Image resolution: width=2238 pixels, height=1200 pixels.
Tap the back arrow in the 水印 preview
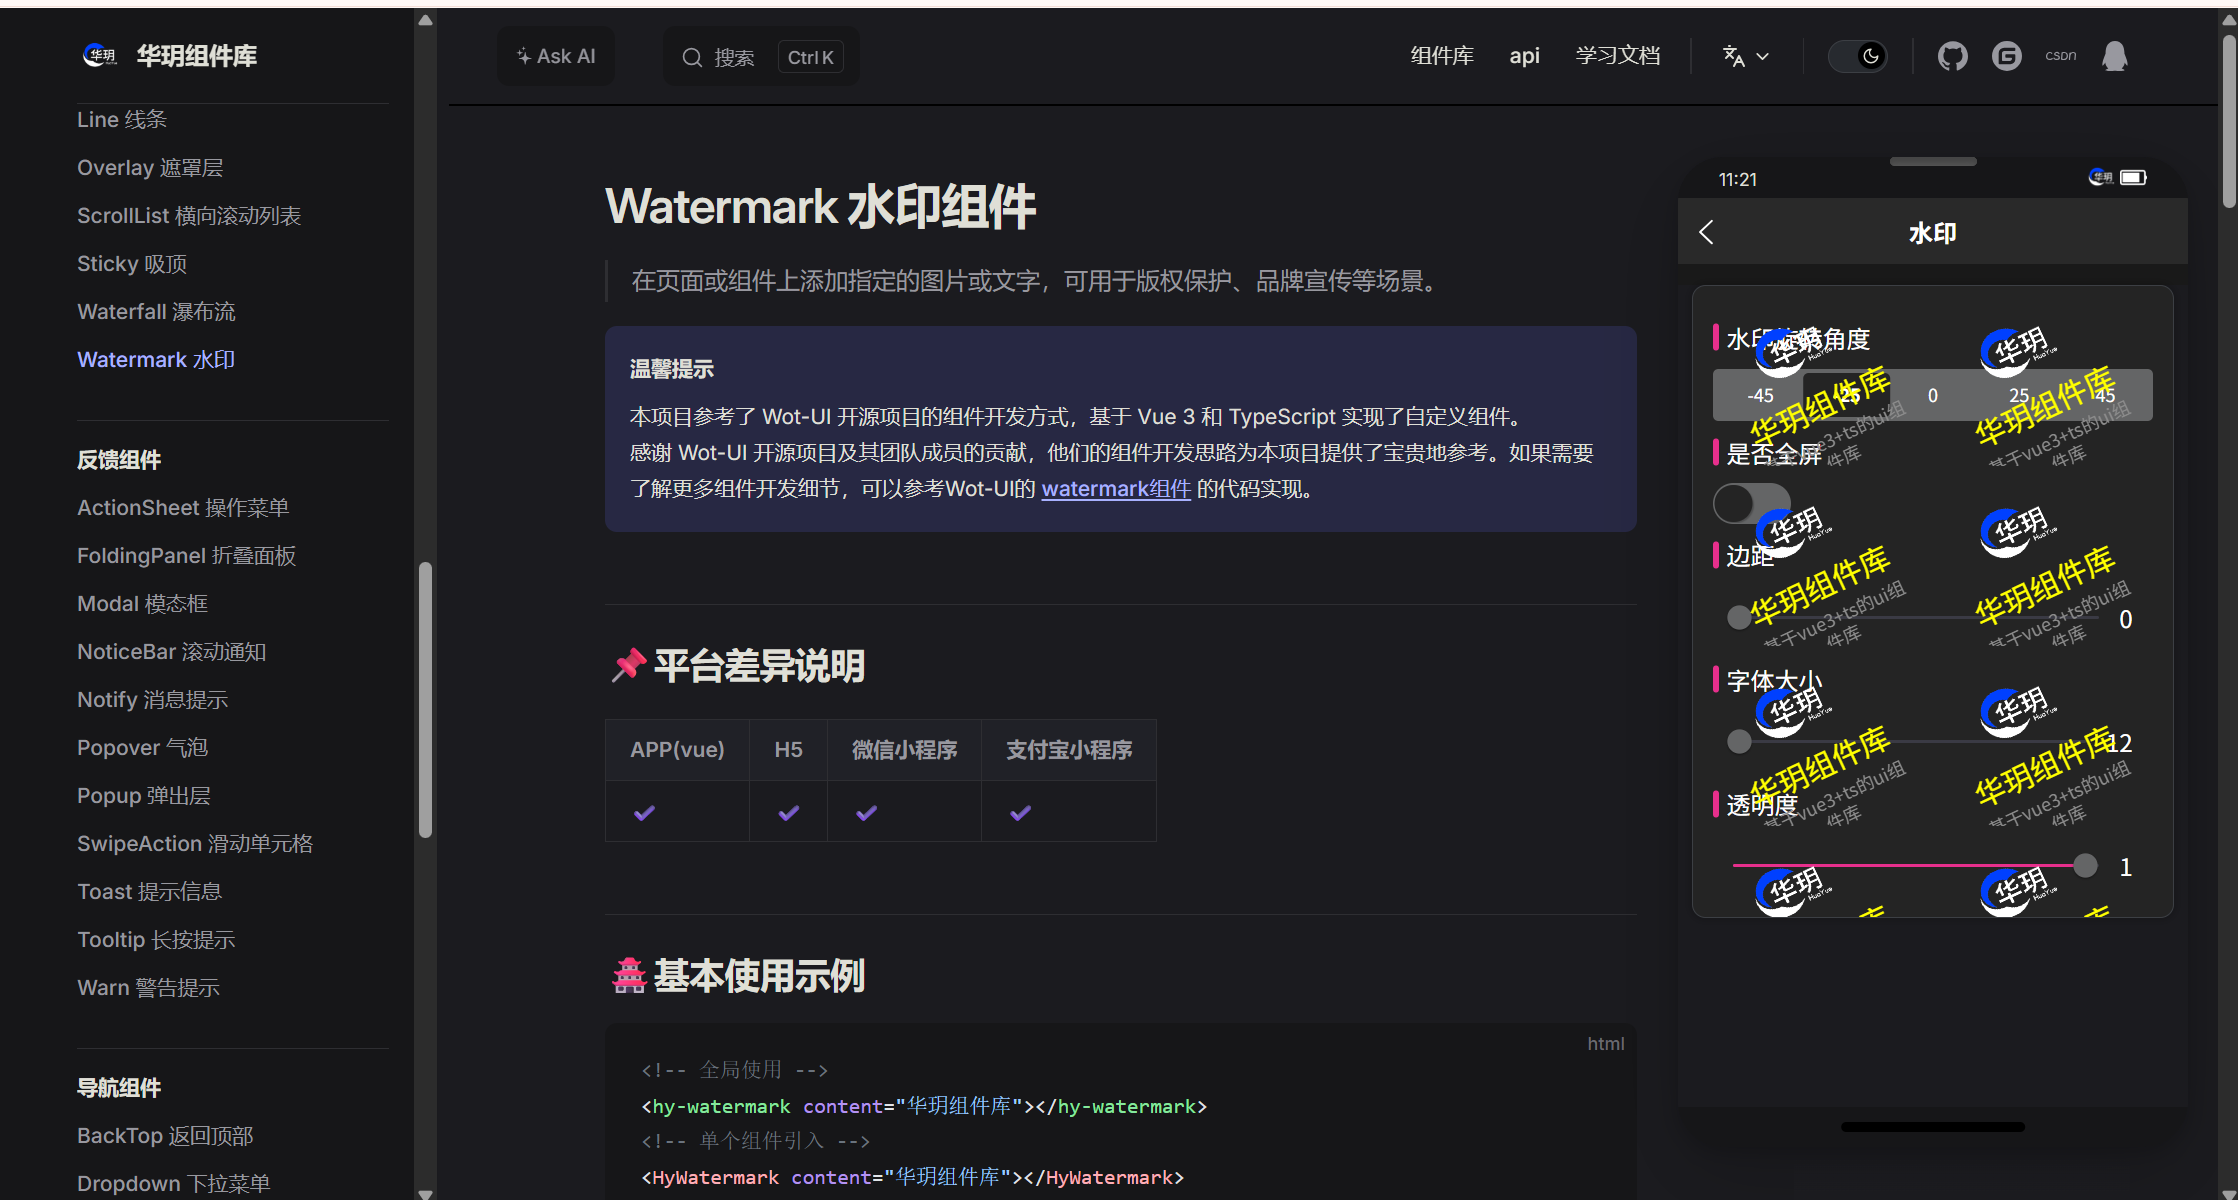(1706, 231)
